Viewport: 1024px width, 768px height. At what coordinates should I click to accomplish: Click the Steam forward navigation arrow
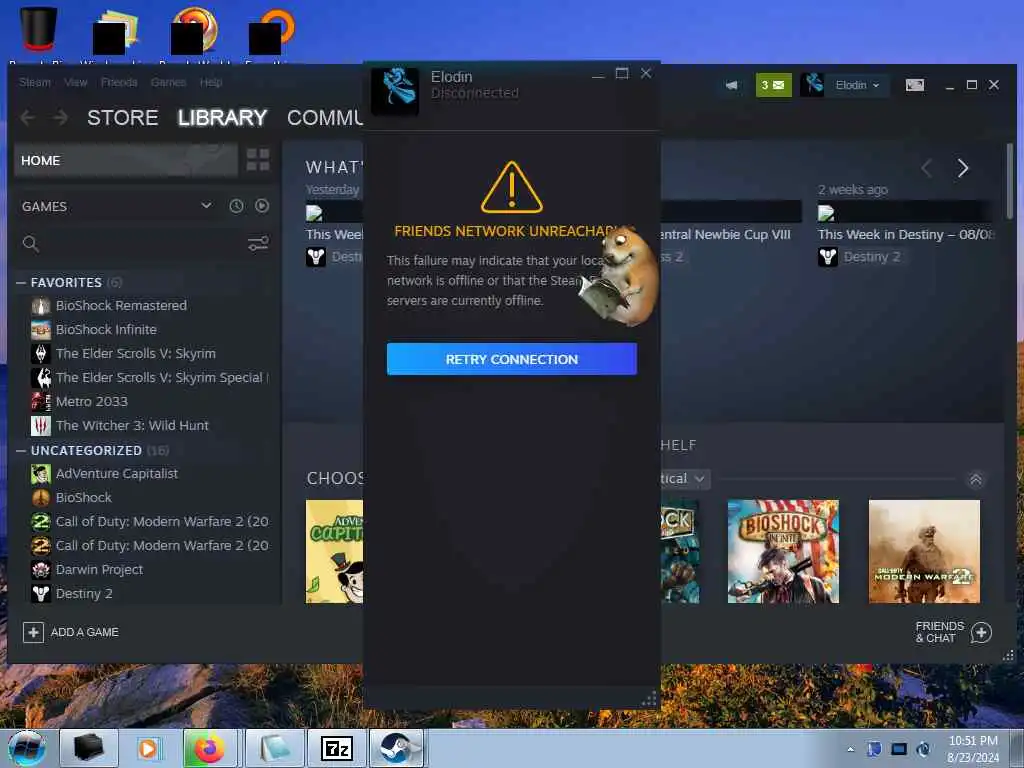tap(60, 118)
